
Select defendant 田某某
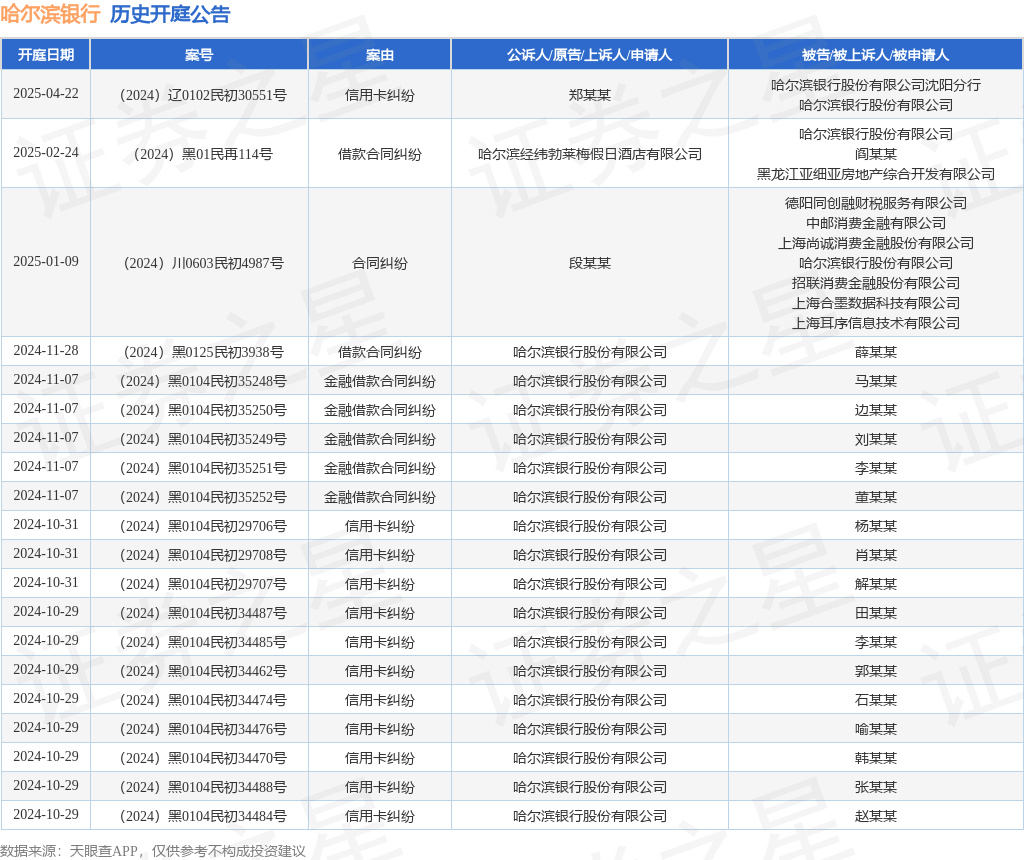876,613
